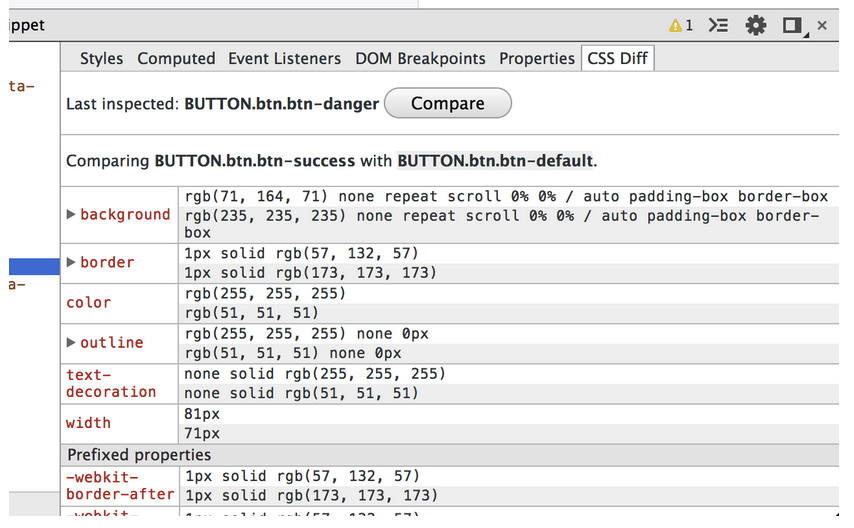Go to the DOM Breakpoints tab

[420, 58]
